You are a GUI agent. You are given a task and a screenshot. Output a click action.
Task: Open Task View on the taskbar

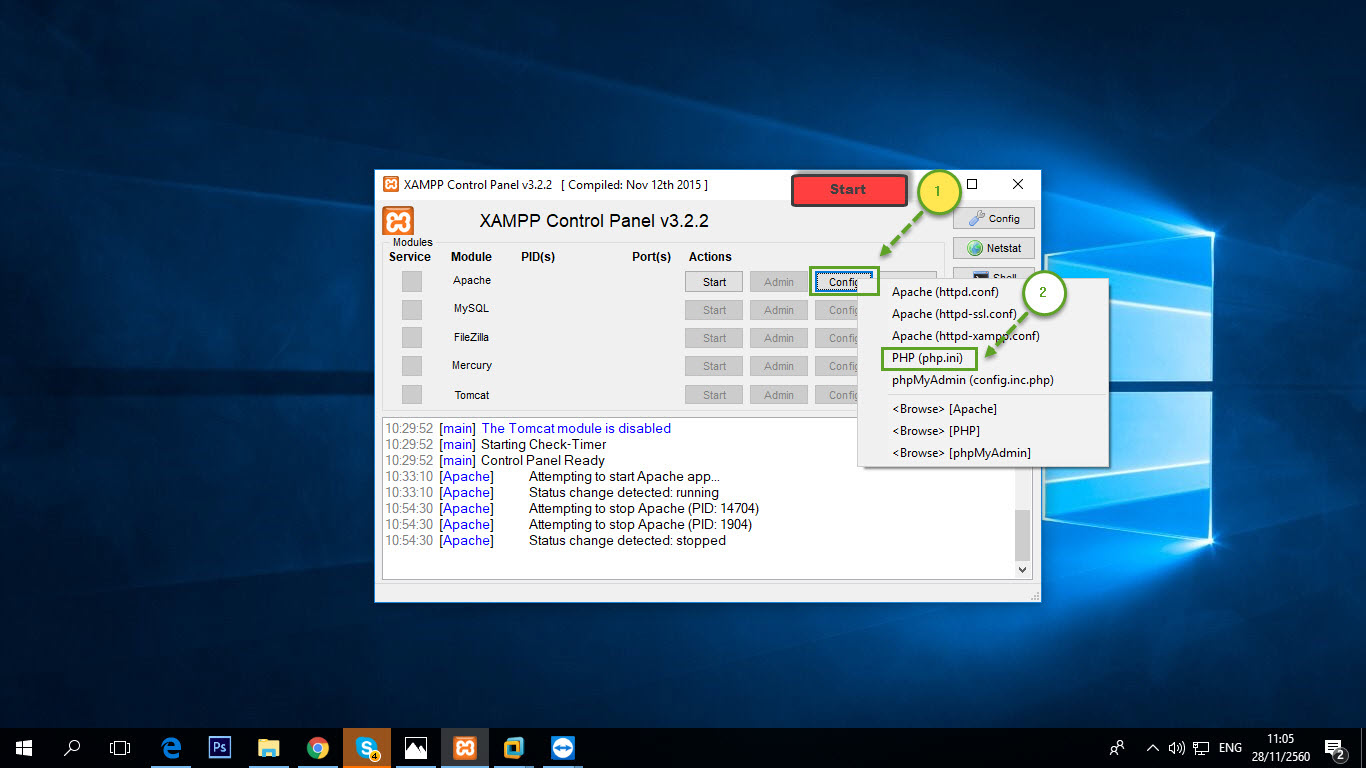tap(120, 747)
